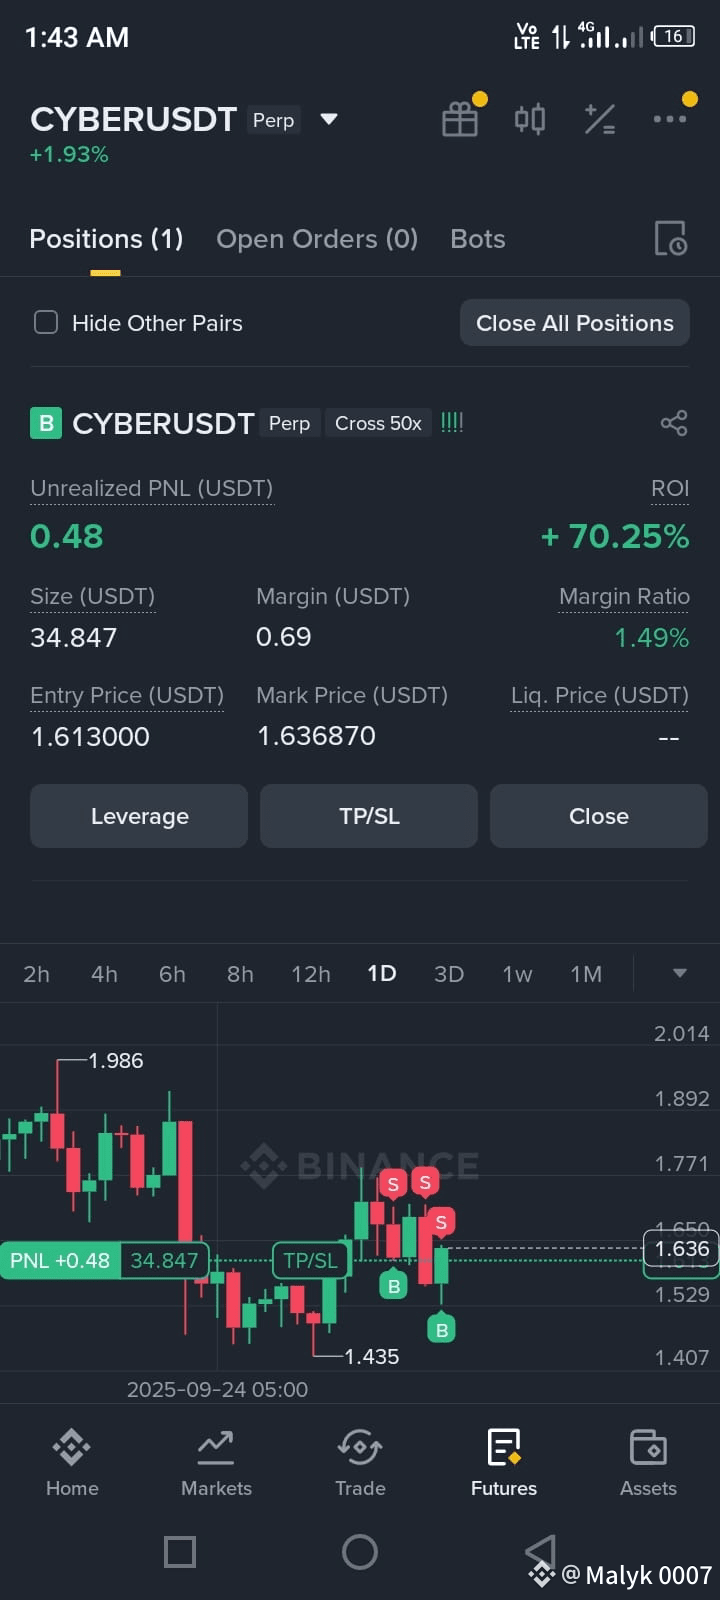The height and width of the screenshot is (1600, 720).
Task: Open the order history icon
Action: pos(670,239)
